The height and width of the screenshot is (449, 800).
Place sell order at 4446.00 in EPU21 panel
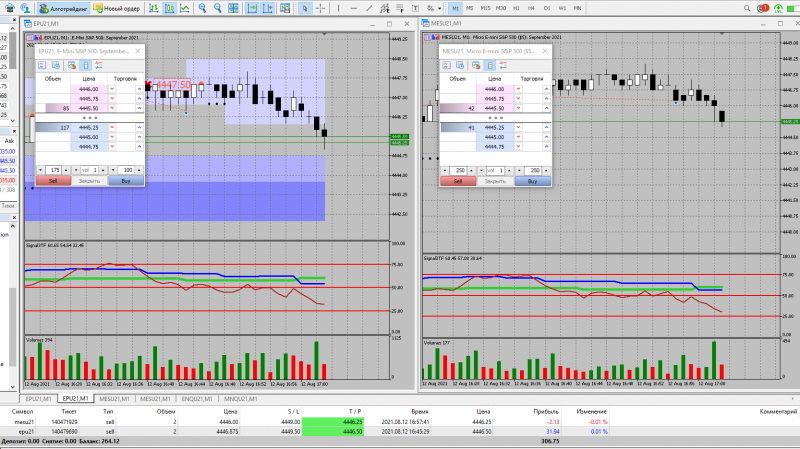(x=112, y=89)
